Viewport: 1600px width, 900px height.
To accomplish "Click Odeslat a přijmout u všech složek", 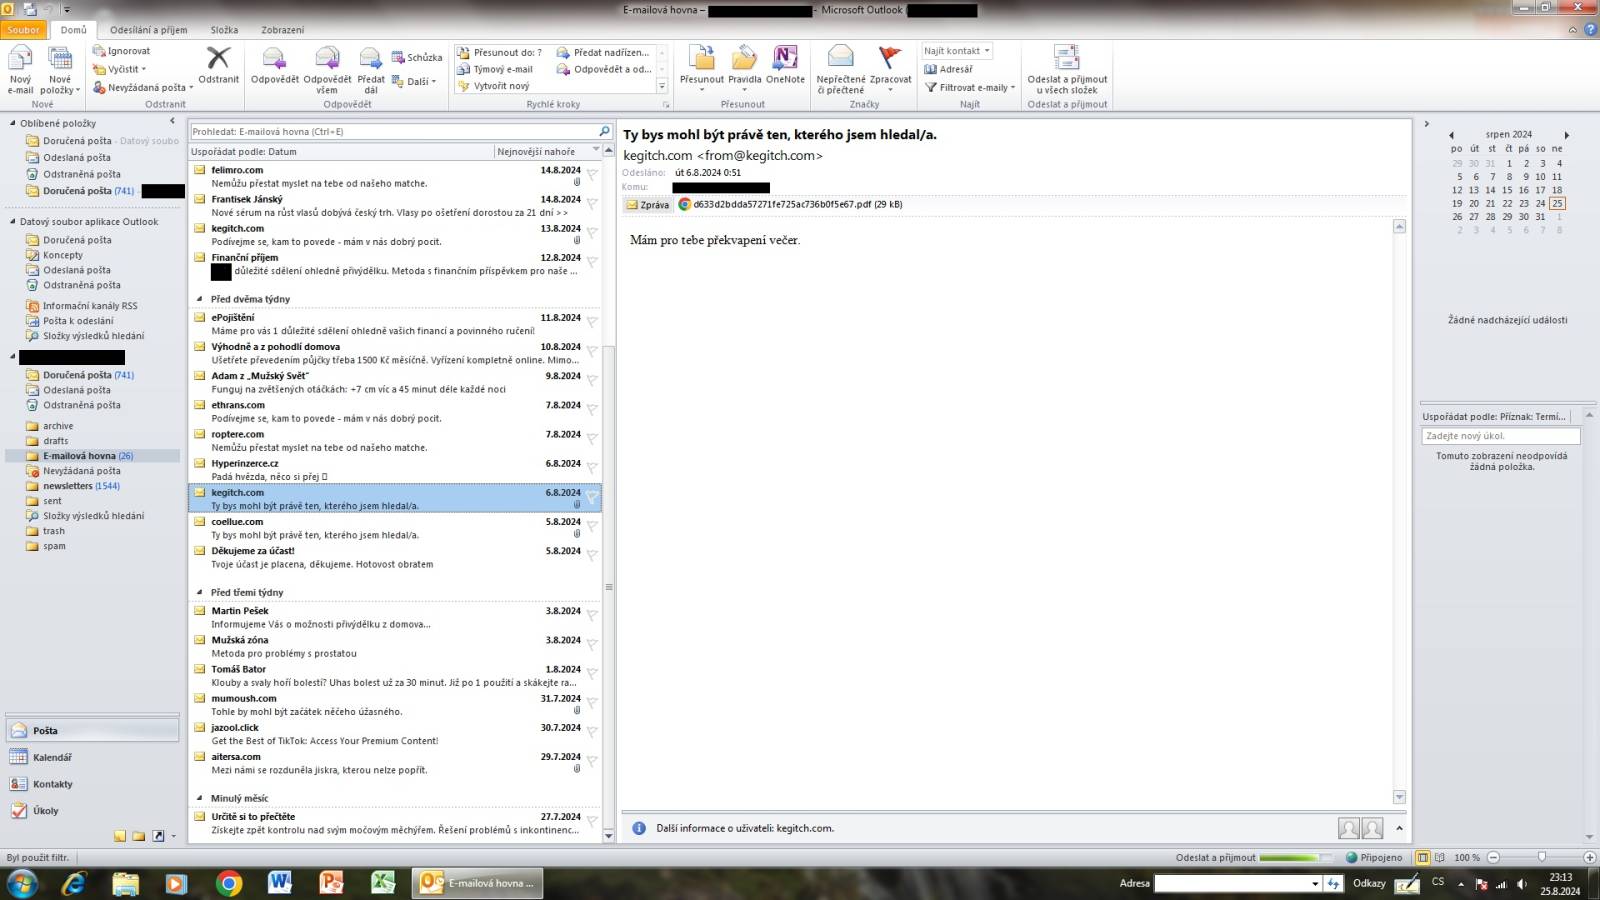I will click(1067, 69).
